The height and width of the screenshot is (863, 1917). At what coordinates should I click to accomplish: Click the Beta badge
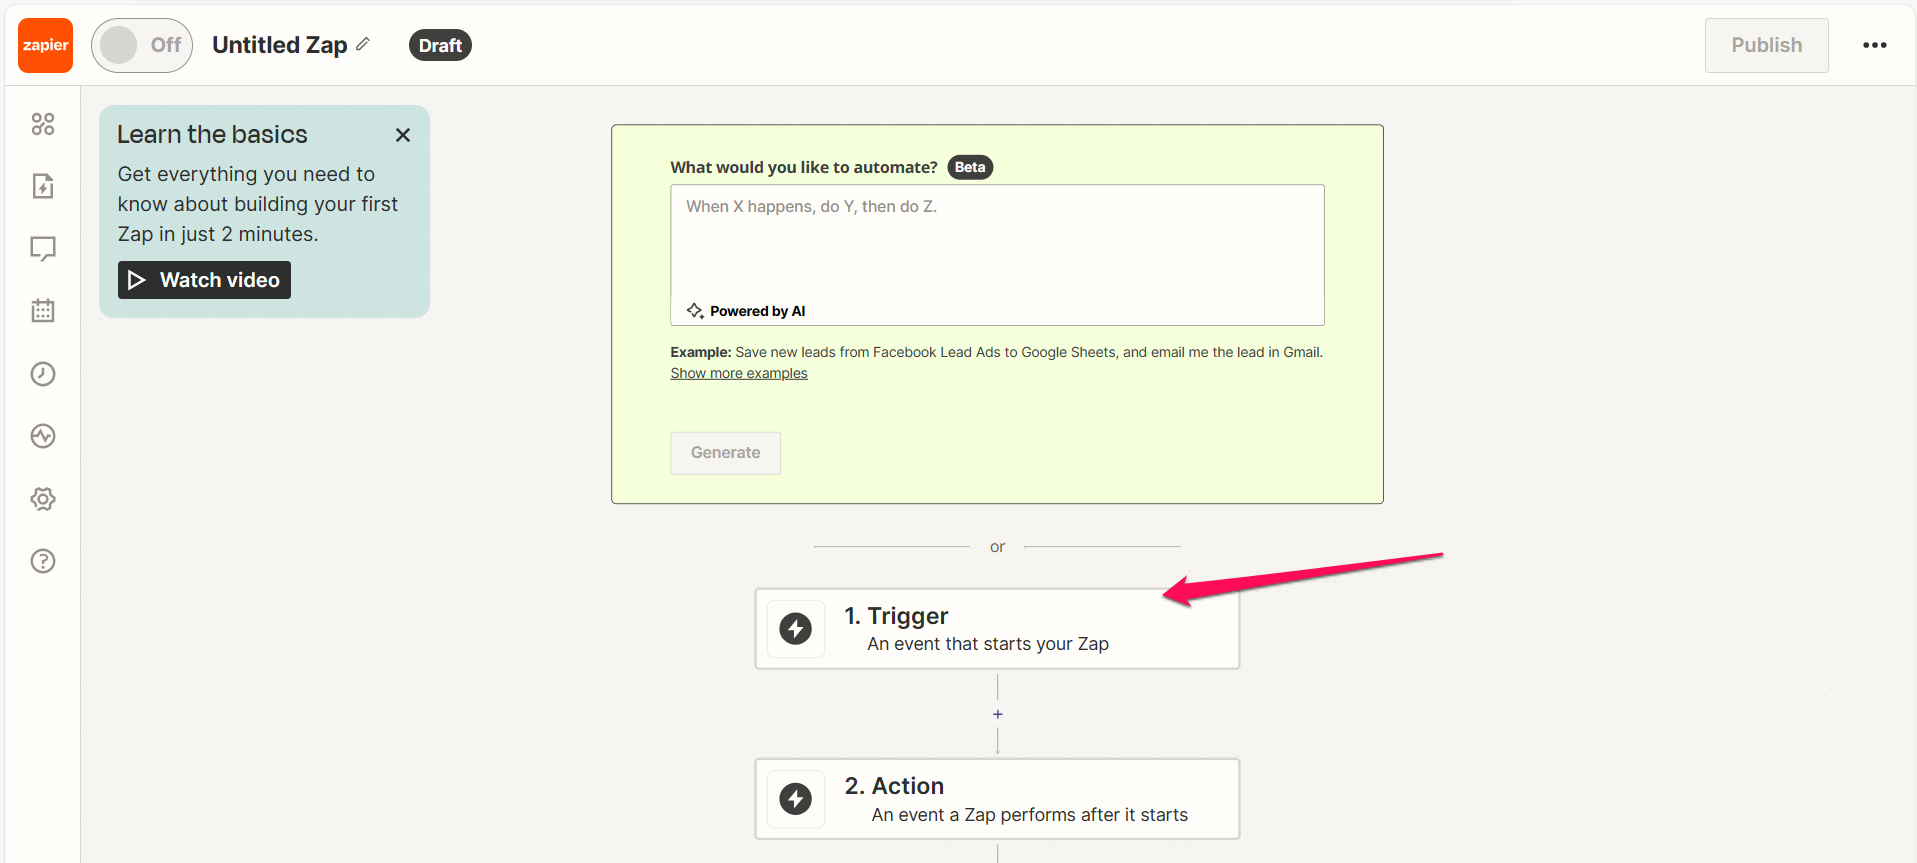click(x=970, y=167)
